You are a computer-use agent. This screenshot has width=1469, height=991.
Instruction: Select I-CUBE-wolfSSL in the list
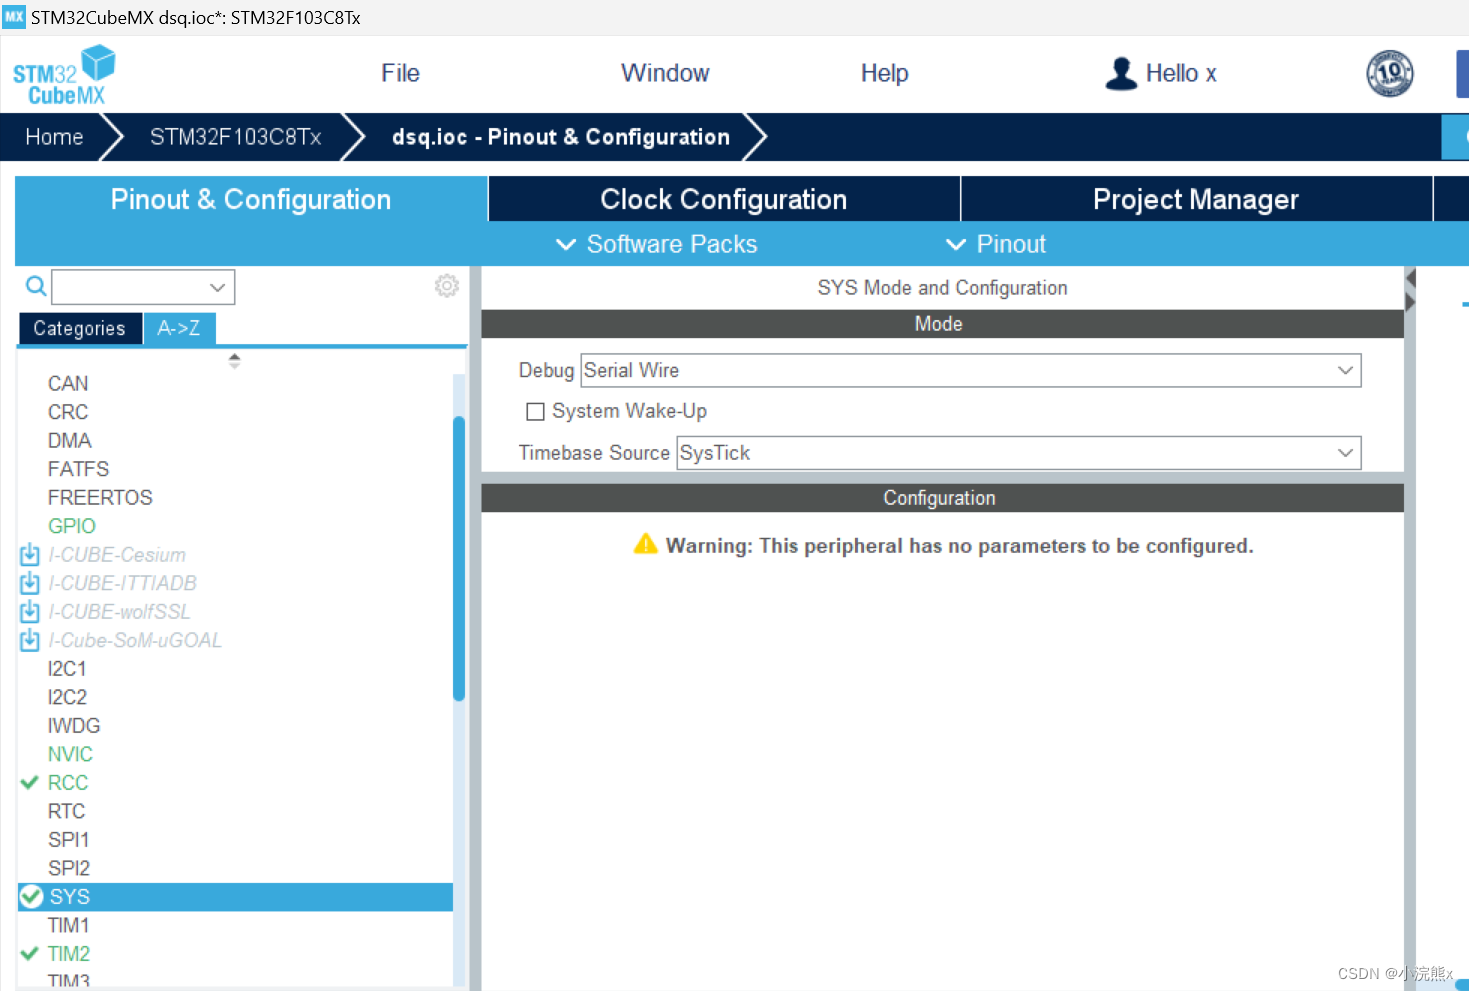119,612
